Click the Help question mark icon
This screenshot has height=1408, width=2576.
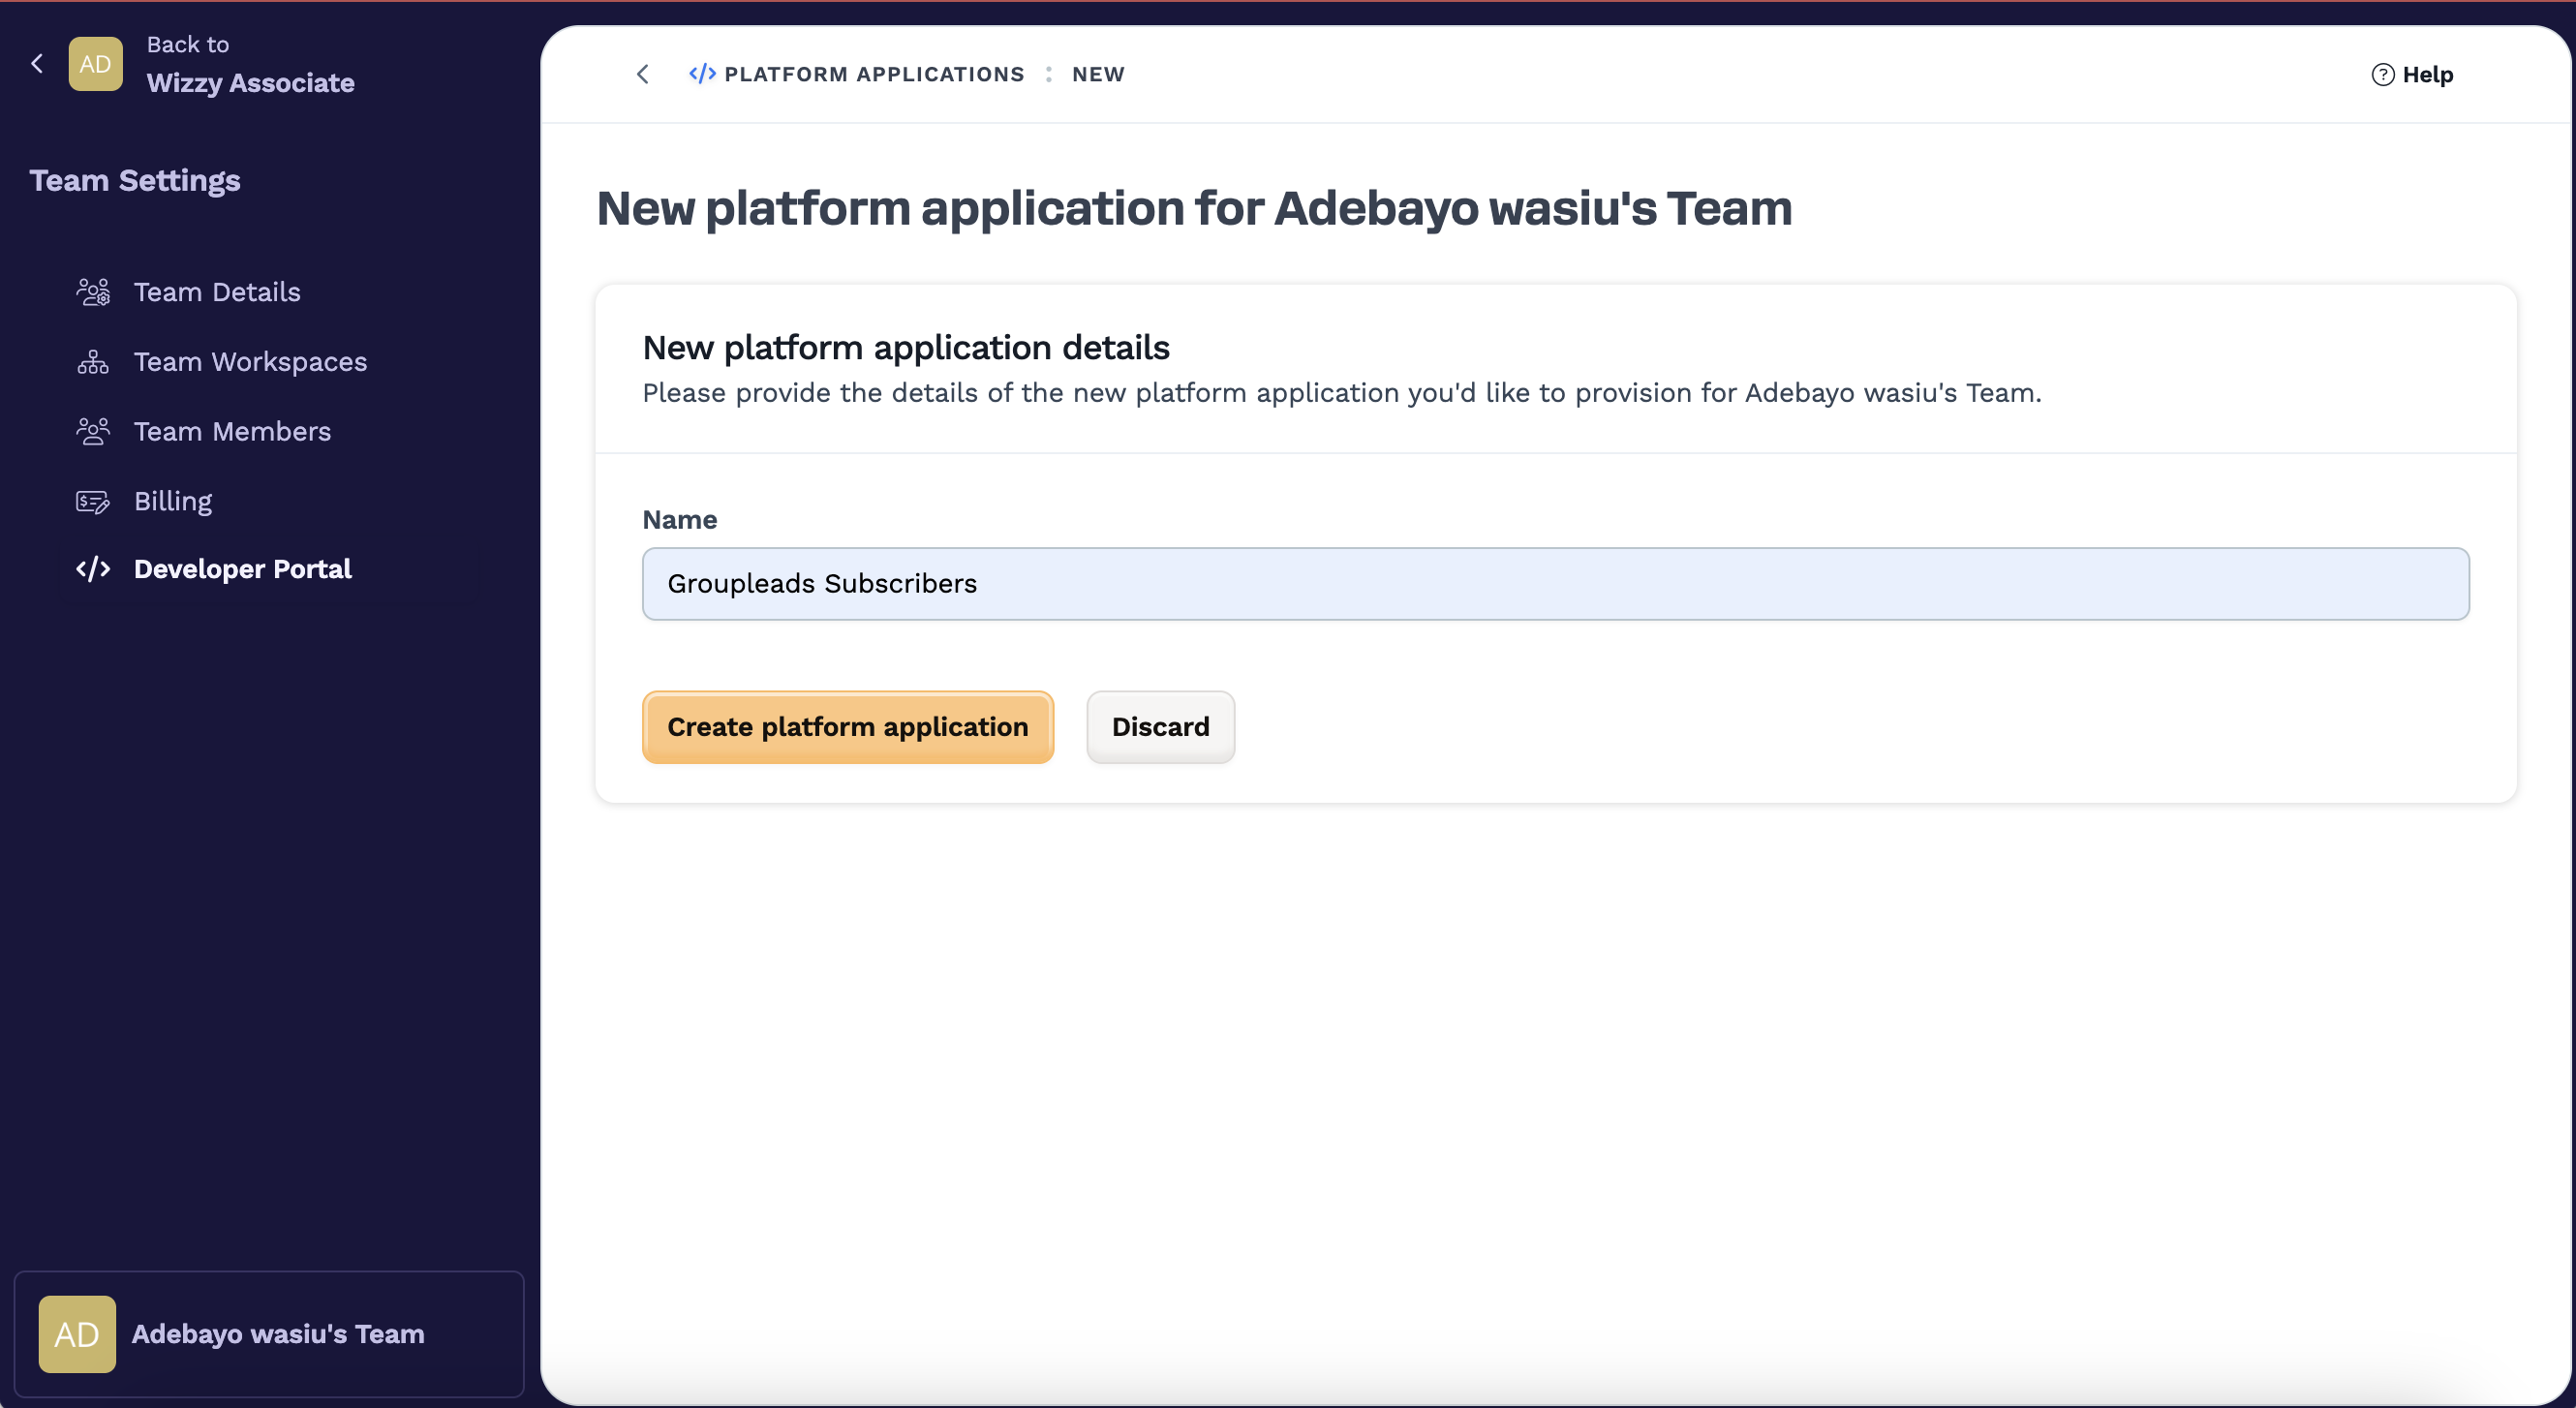(2382, 75)
